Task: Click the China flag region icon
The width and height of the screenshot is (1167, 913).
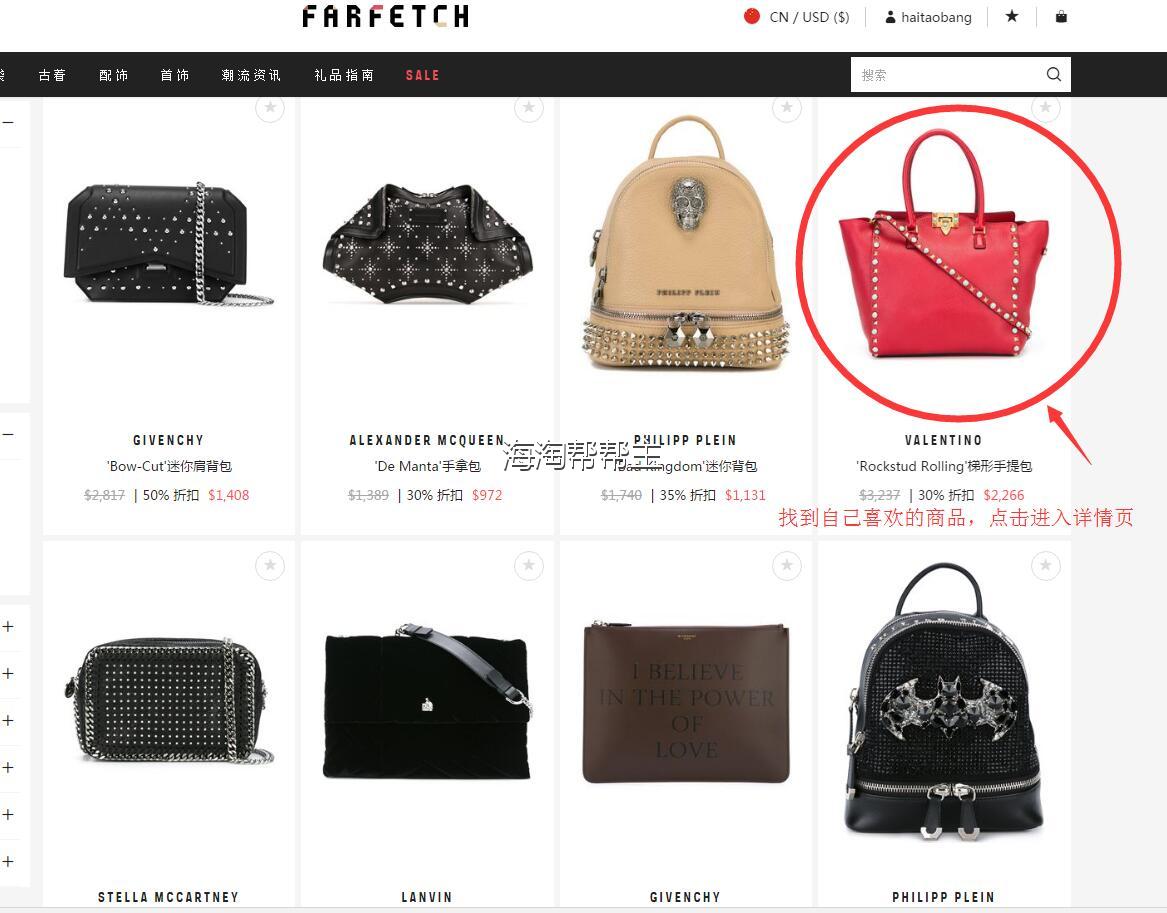Action: [x=752, y=16]
